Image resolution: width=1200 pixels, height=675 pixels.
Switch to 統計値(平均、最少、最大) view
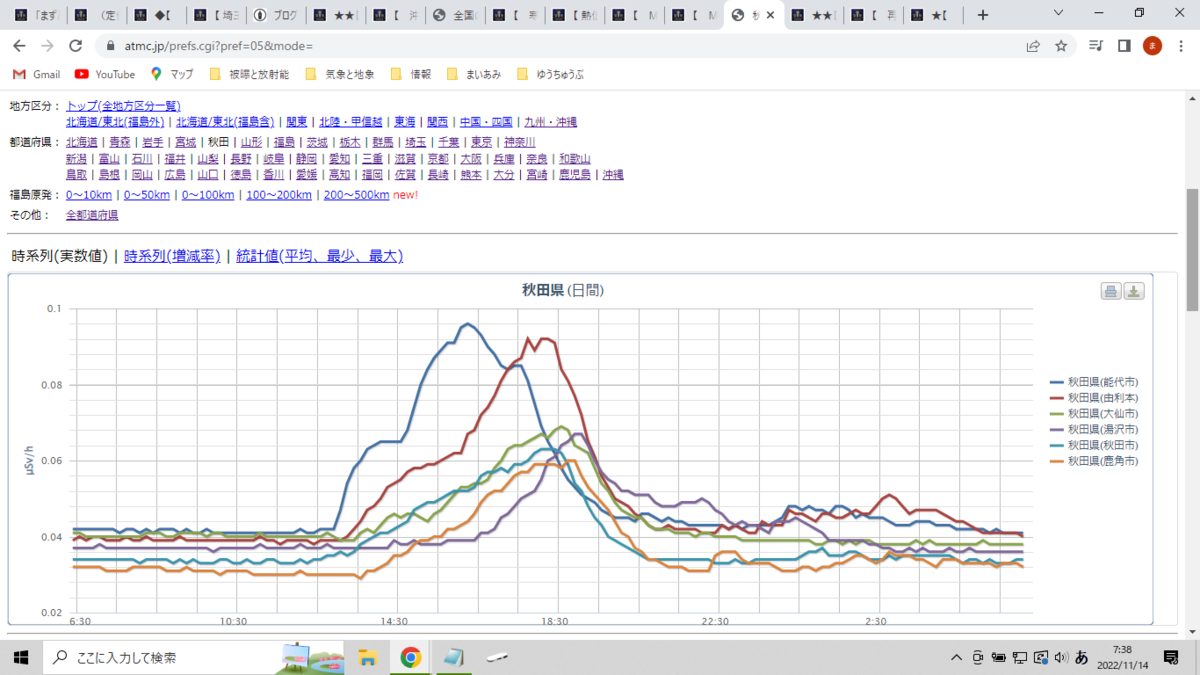[x=319, y=256]
